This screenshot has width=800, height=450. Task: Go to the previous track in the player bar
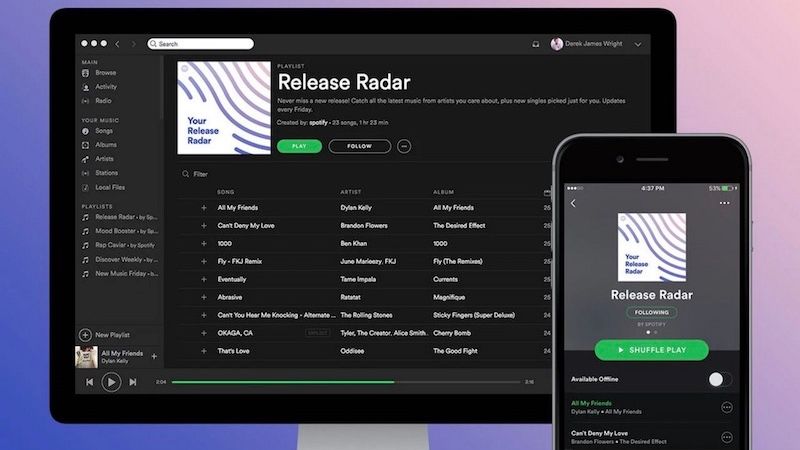(90, 382)
